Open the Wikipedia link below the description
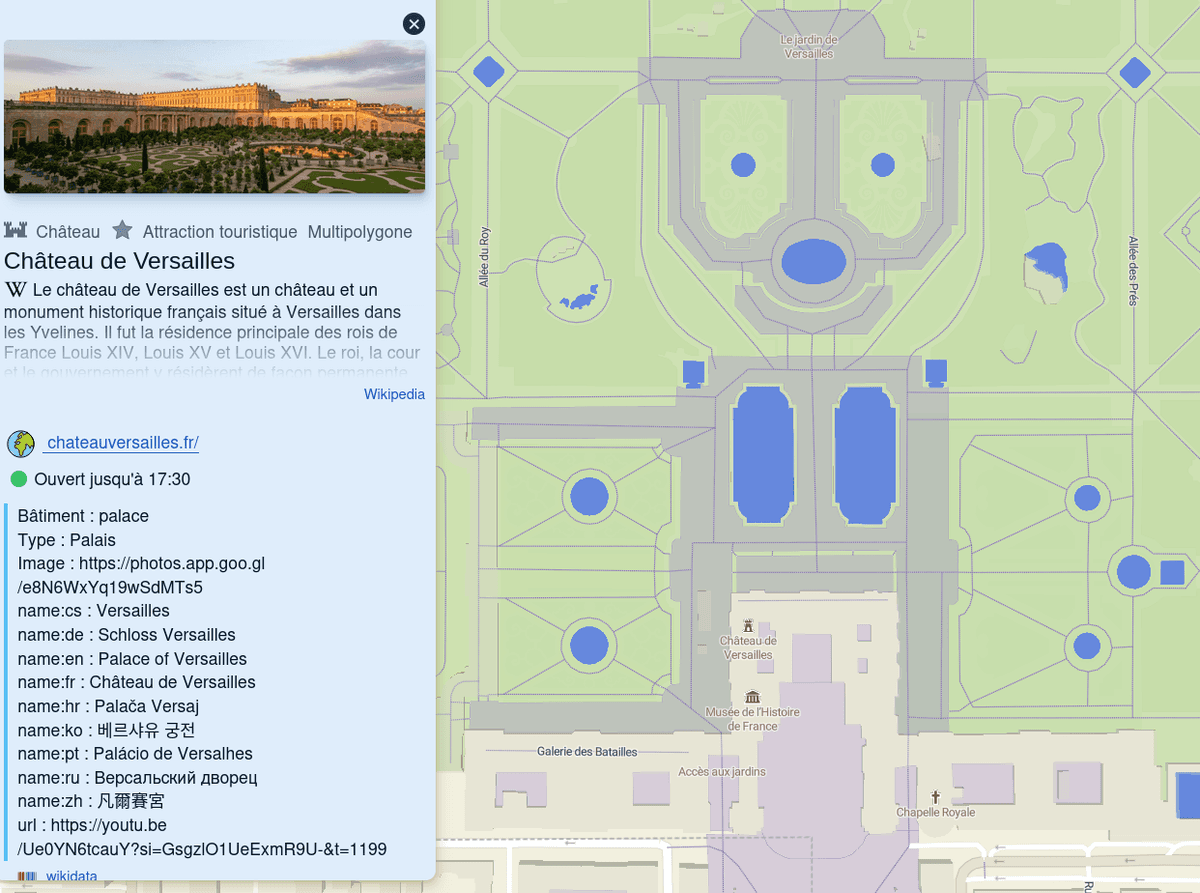Image resolution: width=1200 pixels, height=893 pixels. [x=394, y=394]
